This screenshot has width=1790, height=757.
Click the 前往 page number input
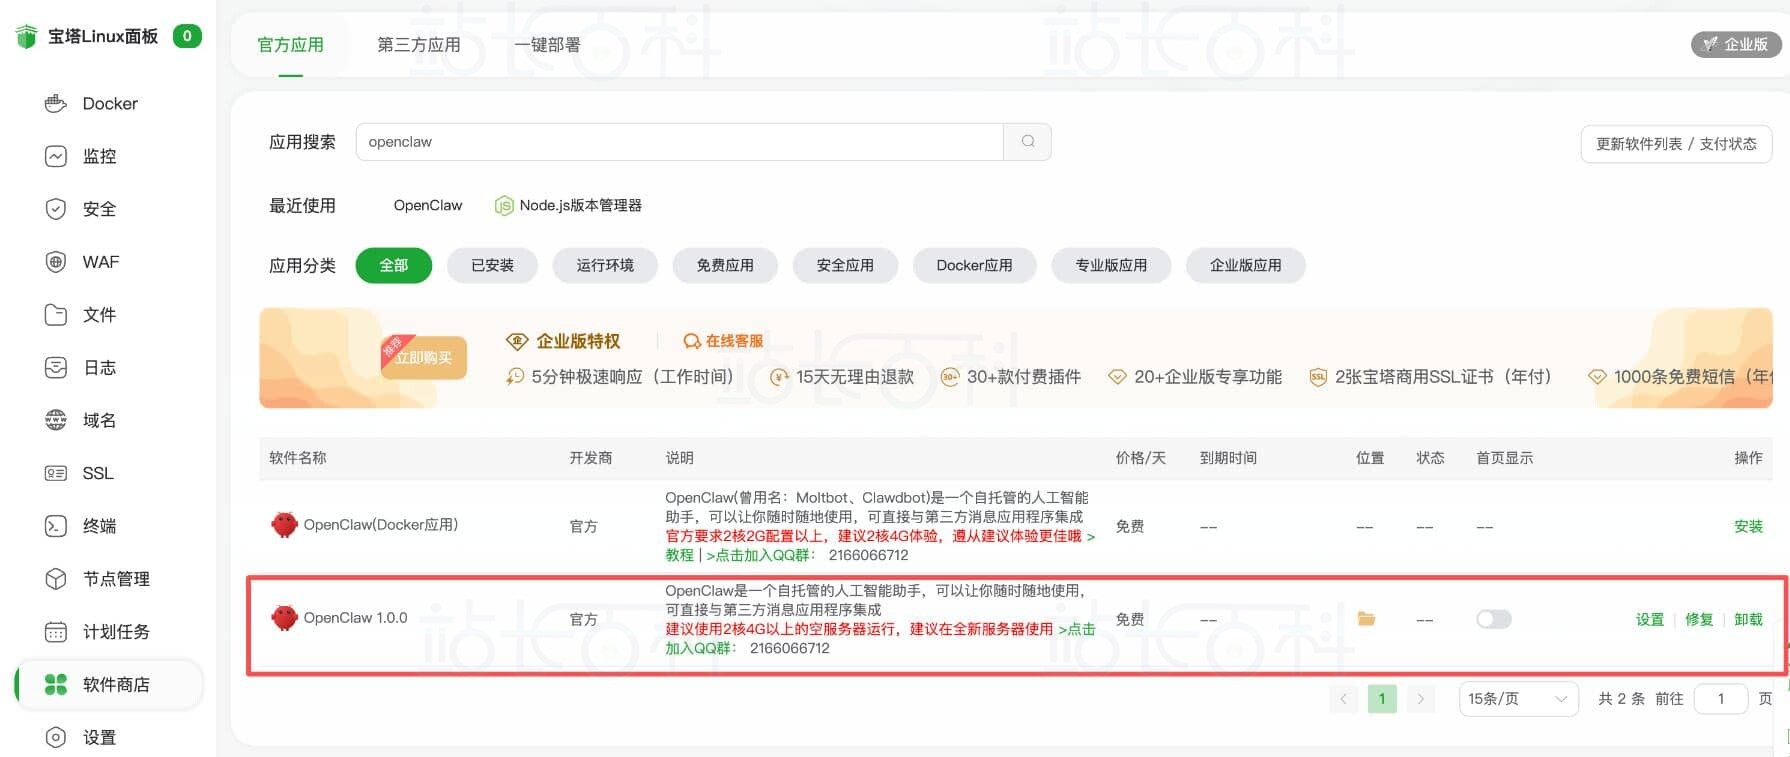coord(1721,699)
